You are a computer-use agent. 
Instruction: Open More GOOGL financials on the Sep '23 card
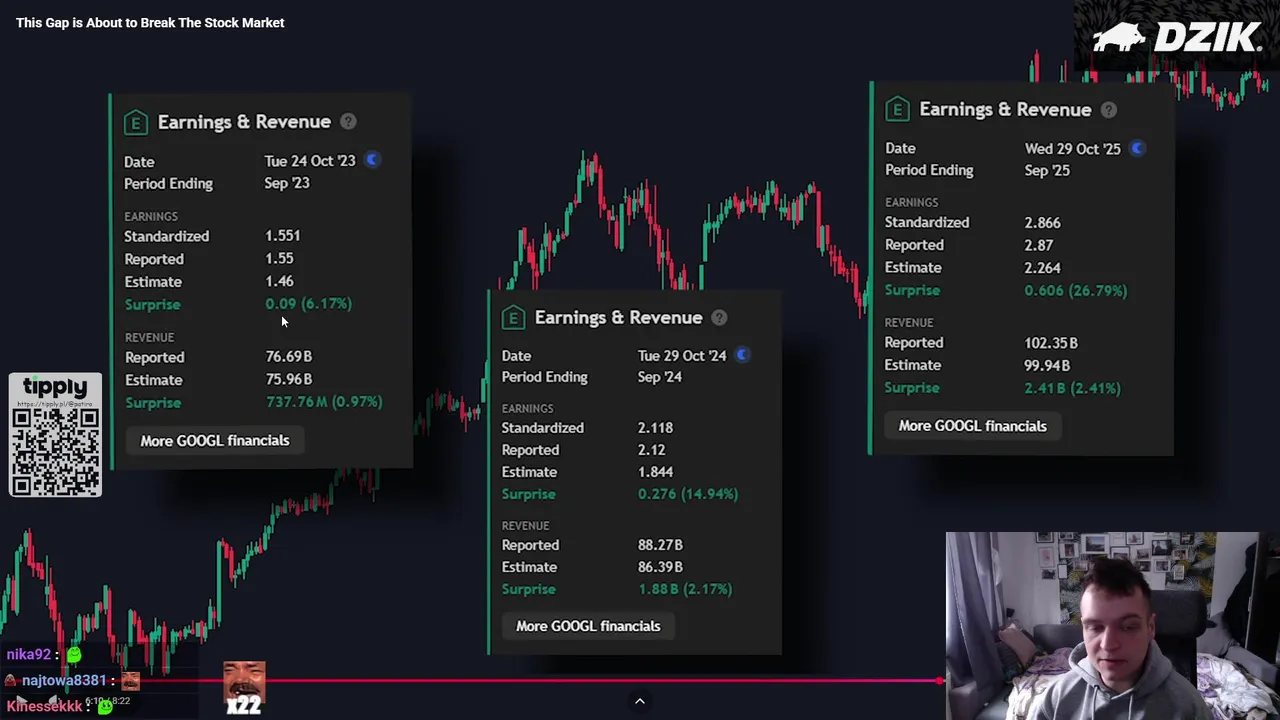[215, 441]
